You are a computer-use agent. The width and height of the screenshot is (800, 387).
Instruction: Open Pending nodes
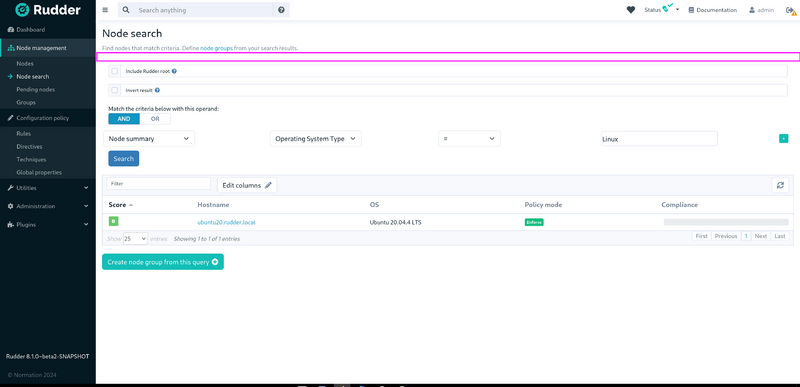tap(36, 90)
